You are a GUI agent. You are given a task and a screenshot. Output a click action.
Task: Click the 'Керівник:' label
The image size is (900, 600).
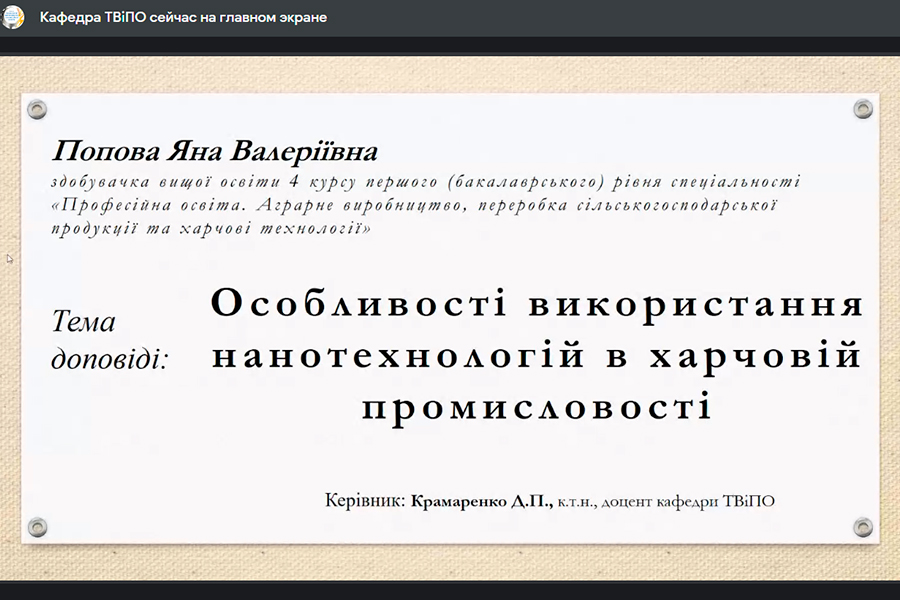tap(365, 501)
